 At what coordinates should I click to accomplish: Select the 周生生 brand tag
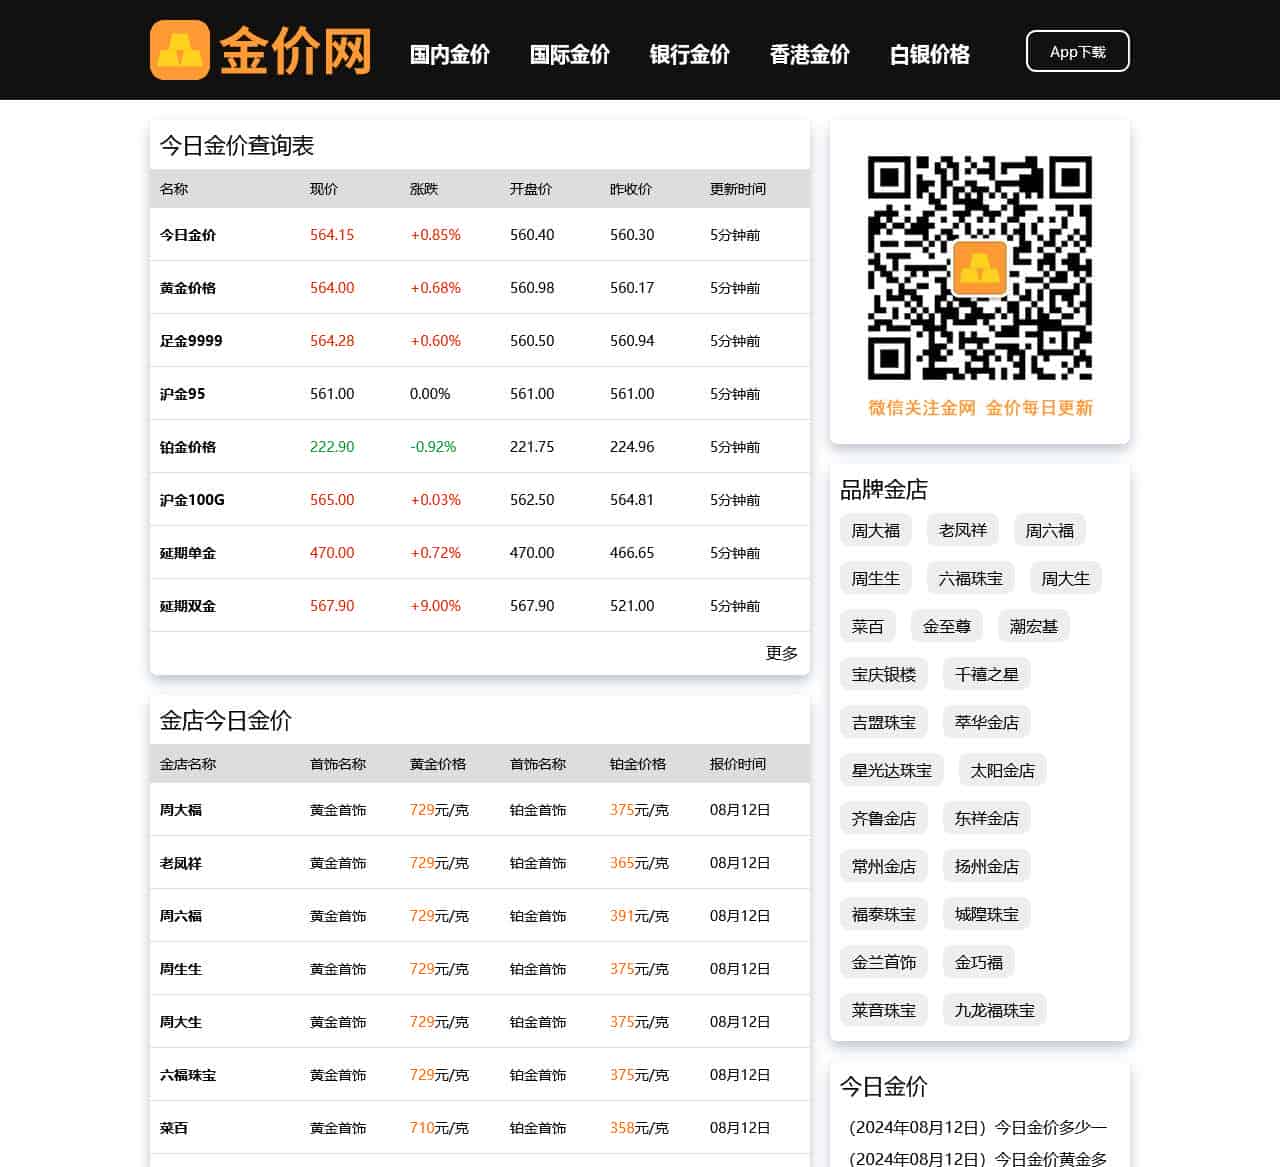point(876,578)
